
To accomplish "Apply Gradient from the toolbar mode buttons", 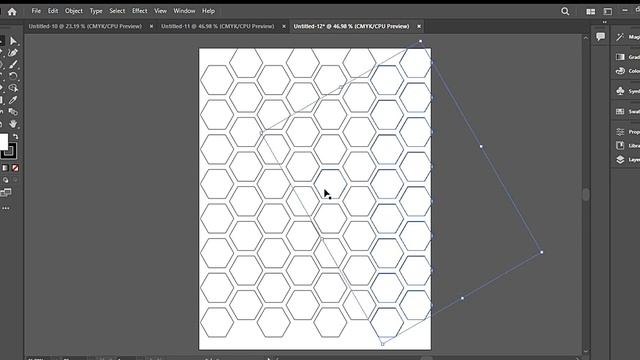I will point(5,168).
